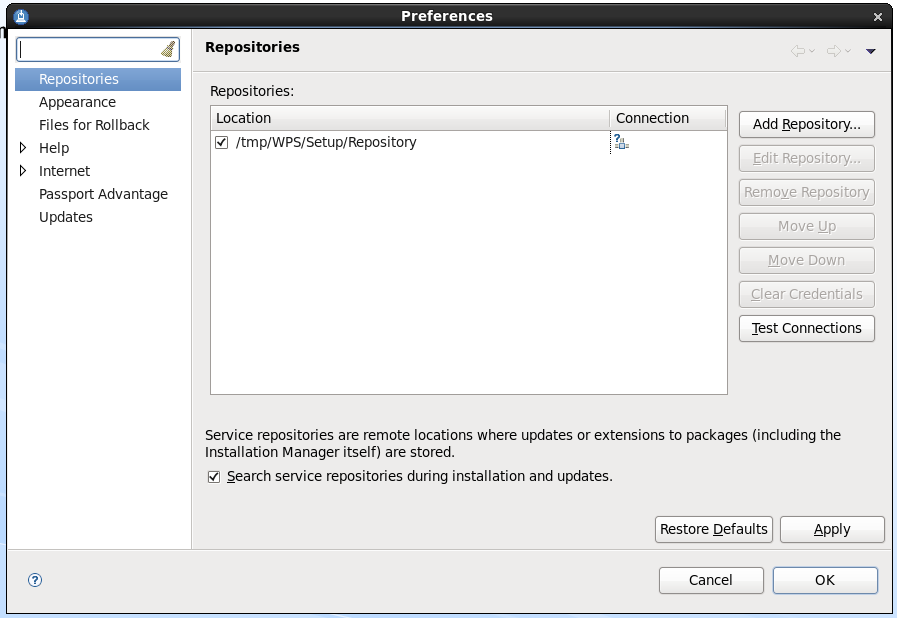Click the Add Repository button

point(806,124)
